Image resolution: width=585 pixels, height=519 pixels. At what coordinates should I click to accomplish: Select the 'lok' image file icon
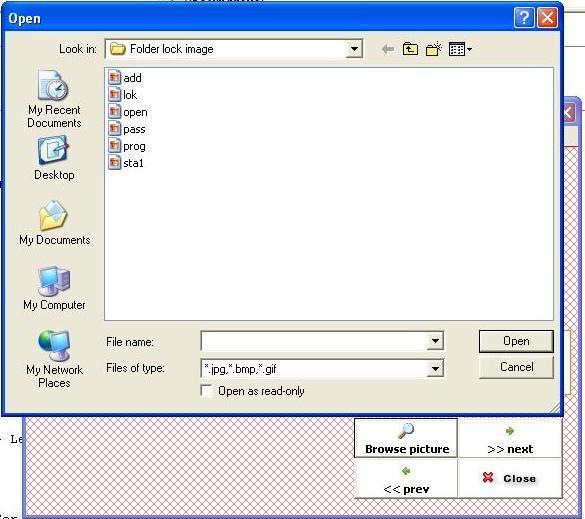pyautogui.click(x=115, y=94)
